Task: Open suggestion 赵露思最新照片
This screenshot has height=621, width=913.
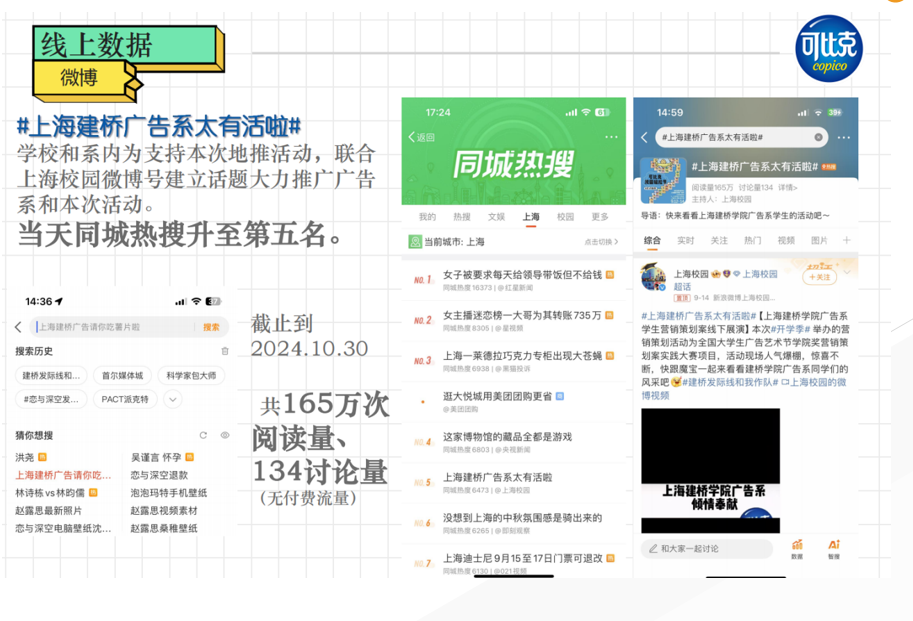Action: point(49,510)
